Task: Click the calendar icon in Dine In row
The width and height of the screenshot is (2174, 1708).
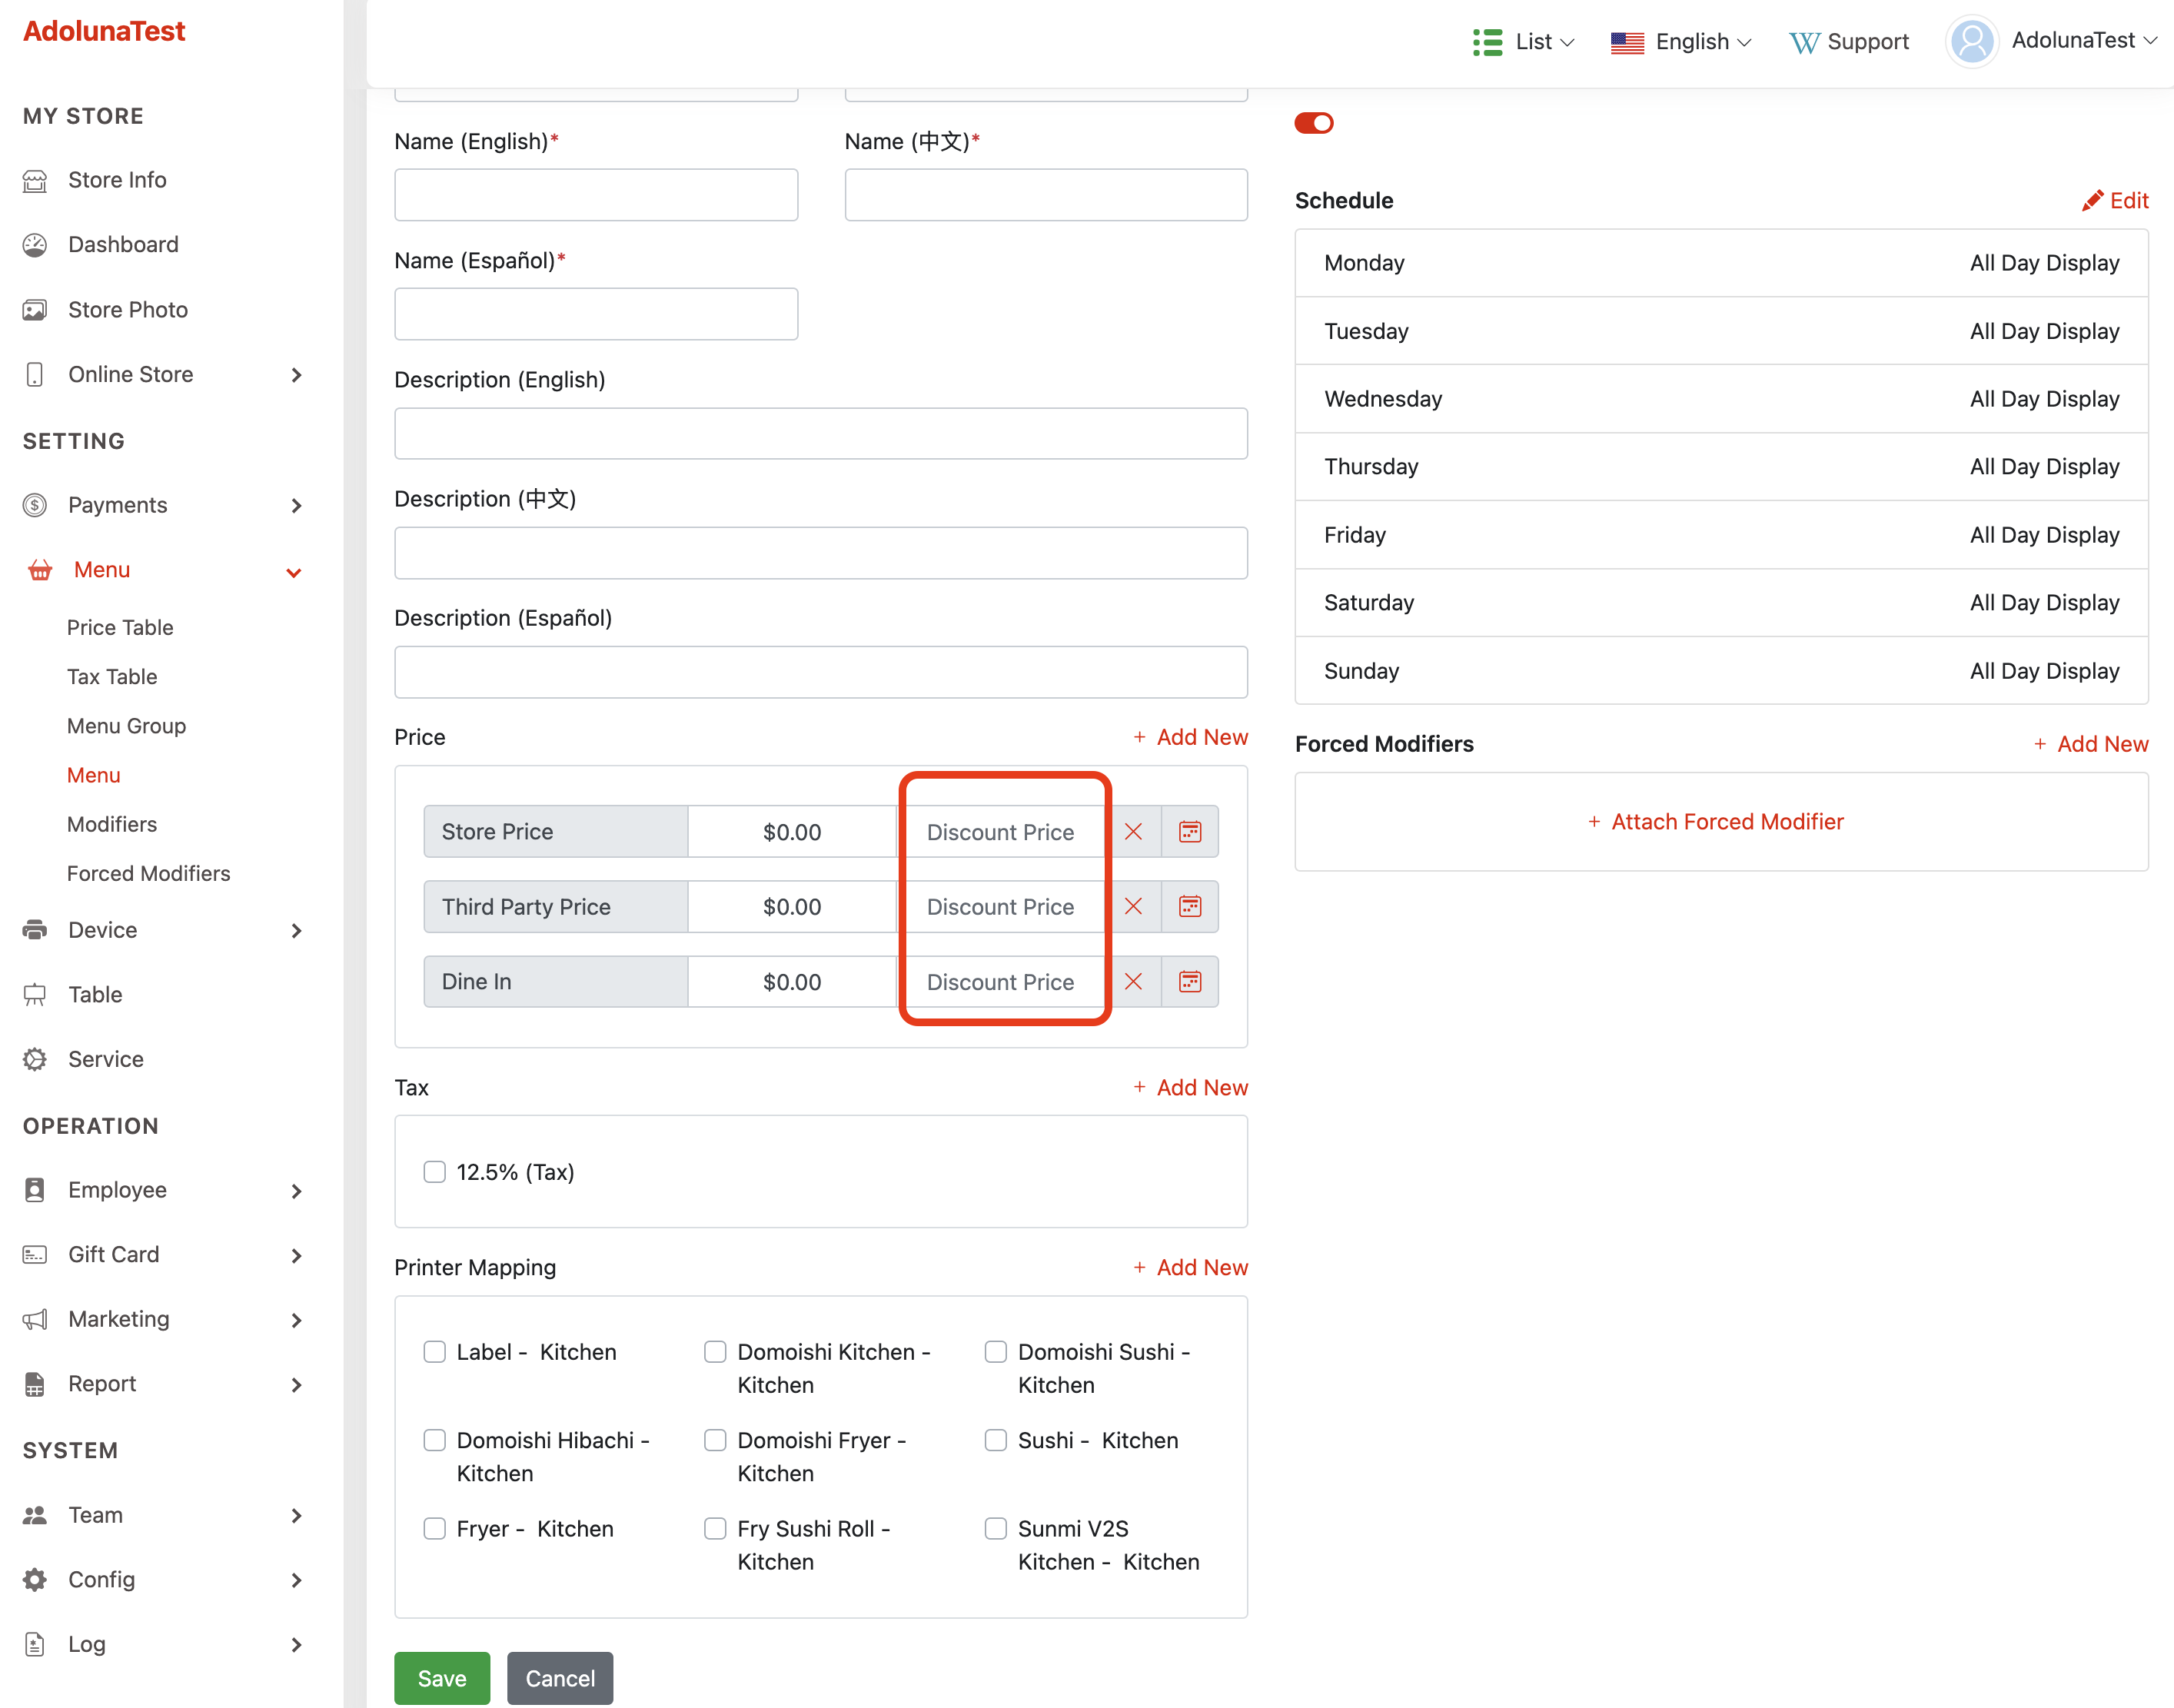Action: pos(1189,981)
